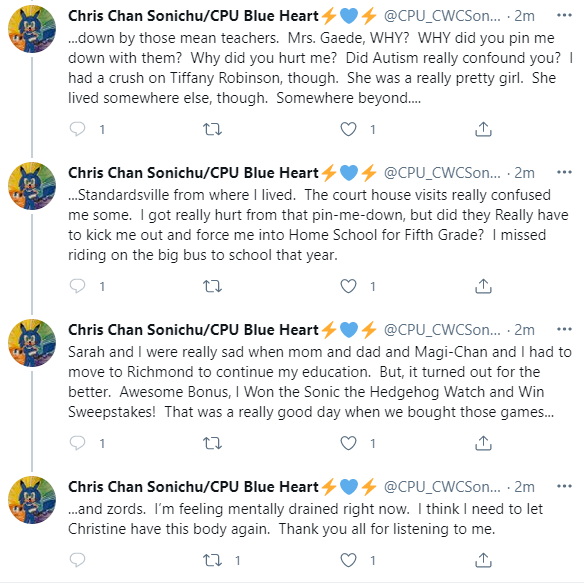This screenshot has height=587, width=584.
Task: Like the 'mentally drained' tweet
Action: tap(348, 560)
